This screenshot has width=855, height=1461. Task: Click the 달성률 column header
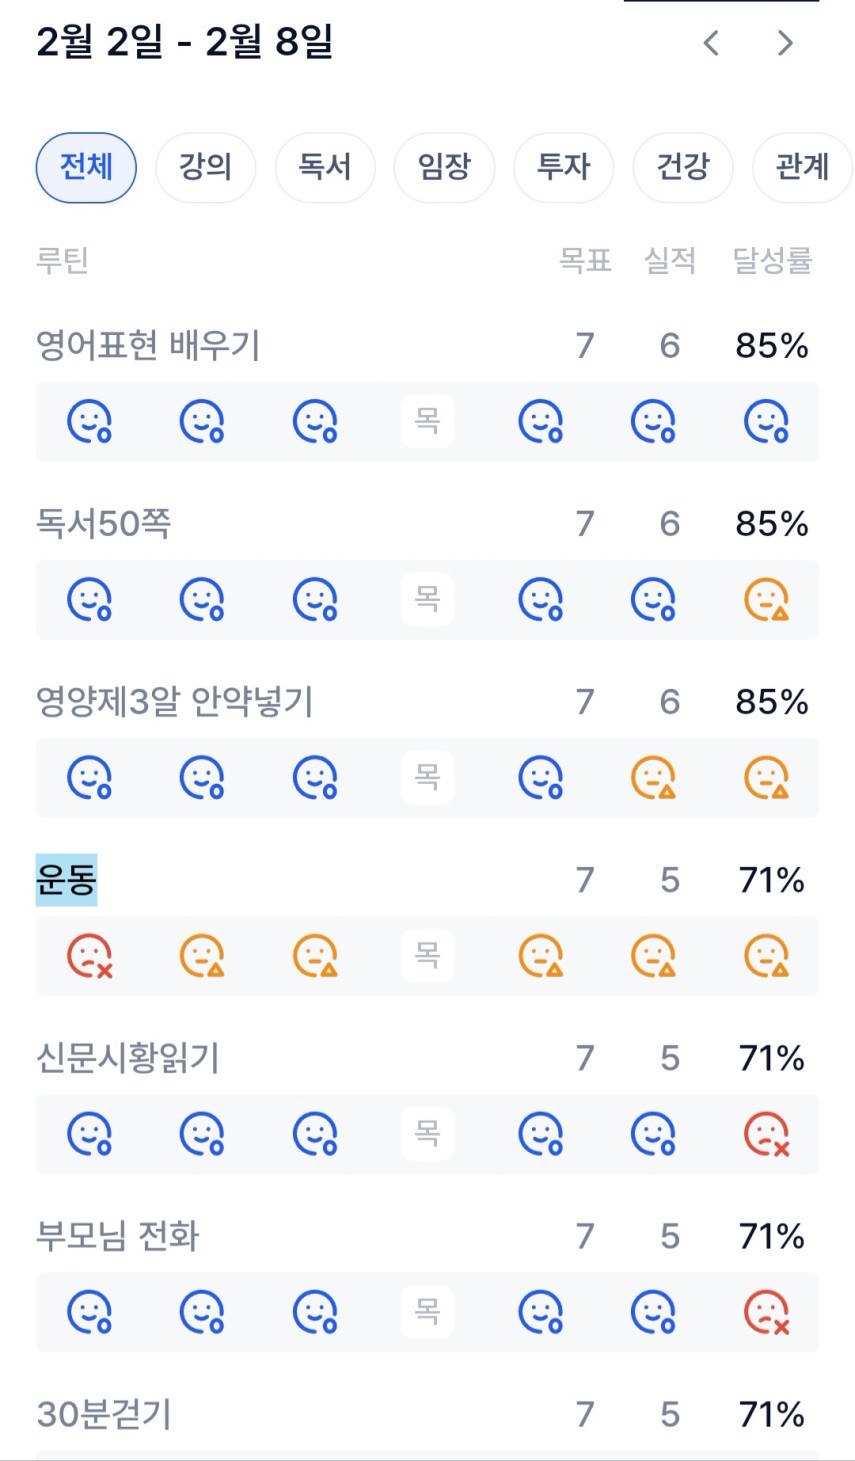(x=772, y=261)
